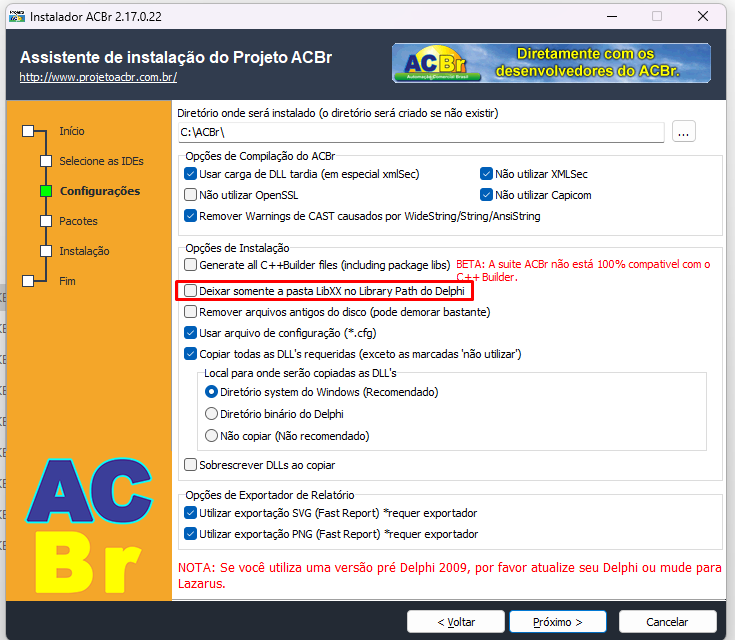Screen dimensions: 735x640
Task: Click the 'Cancelar' button
Action: click(x=667, y=622)
